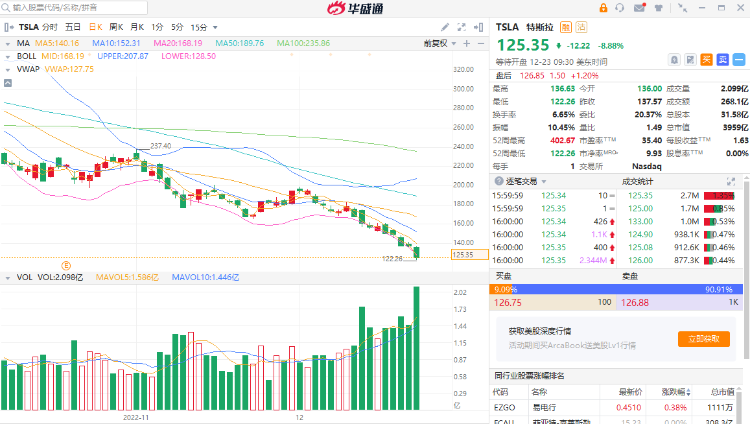Open the notes icon beside the bell

(690, 60)
